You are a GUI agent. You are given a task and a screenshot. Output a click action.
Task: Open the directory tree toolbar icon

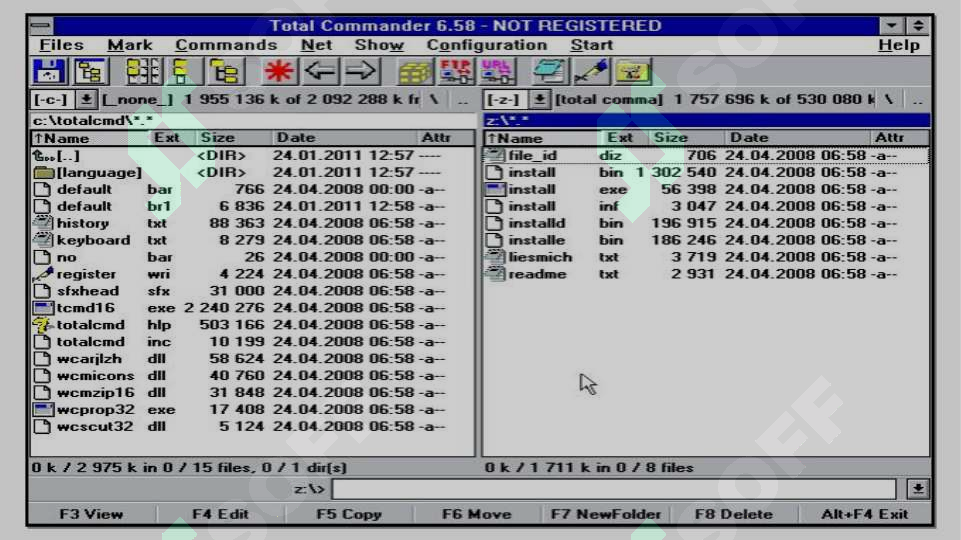91,71
